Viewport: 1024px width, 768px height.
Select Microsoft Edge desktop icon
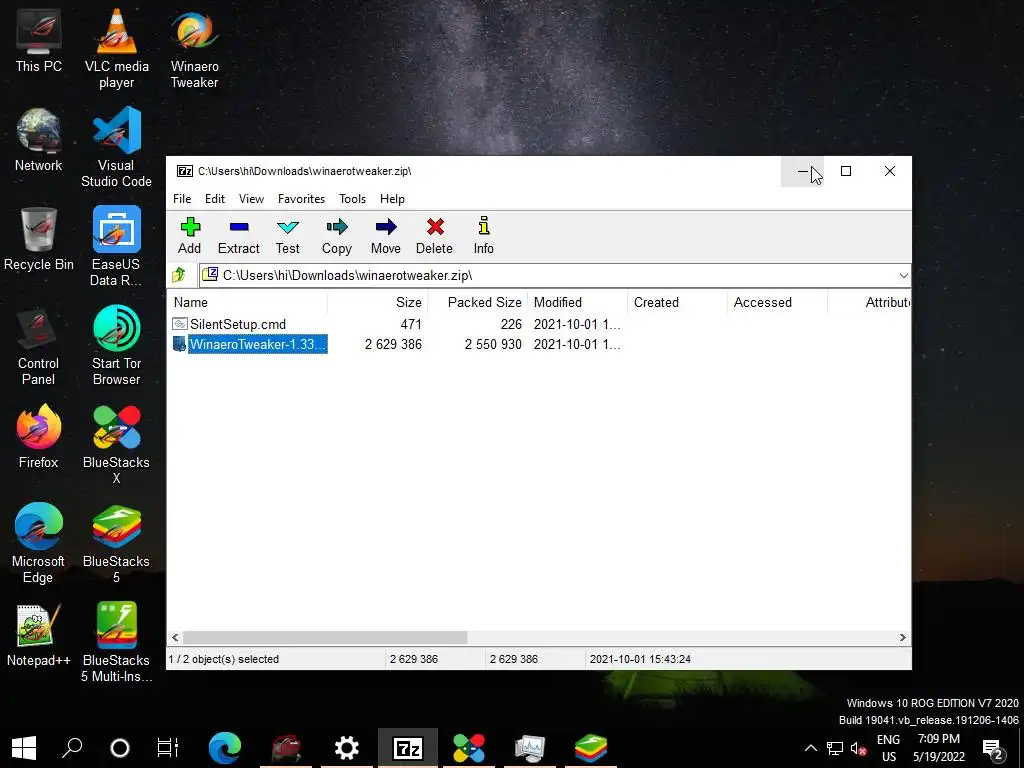coord(39,544)
